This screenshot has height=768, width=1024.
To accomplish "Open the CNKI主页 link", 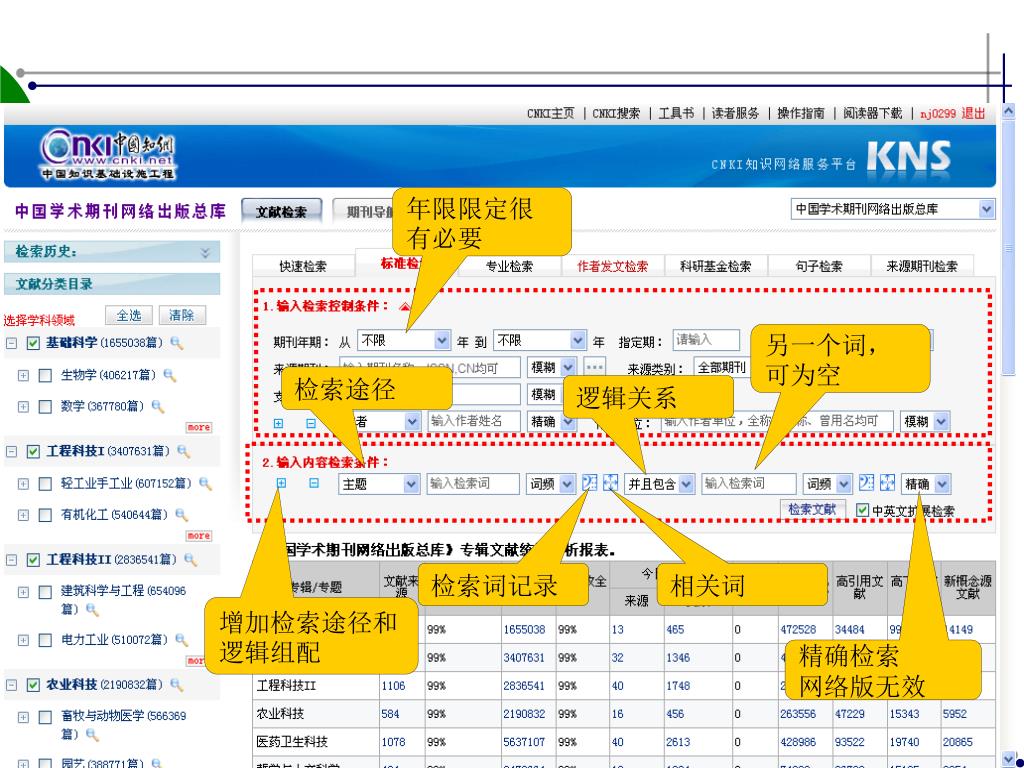I will coord(551,114).
